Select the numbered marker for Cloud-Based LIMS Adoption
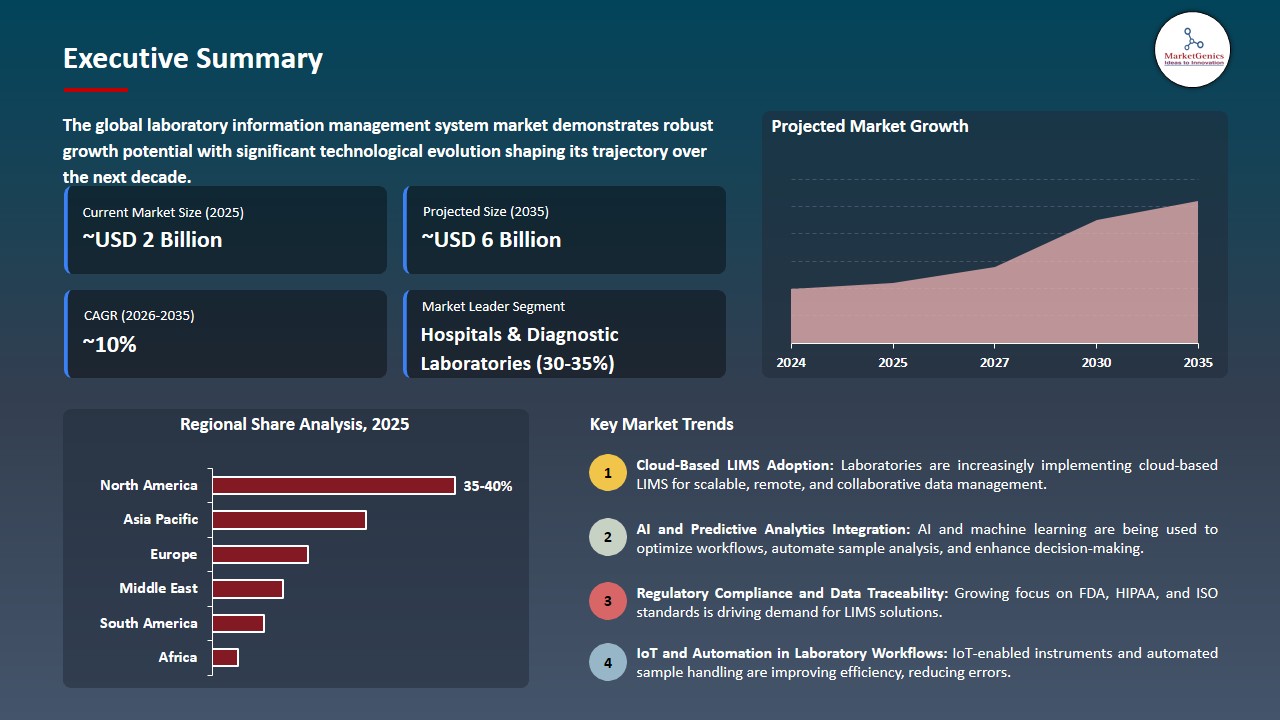Viewport: 1280px width, 720px height. click(x=607, y=472)
